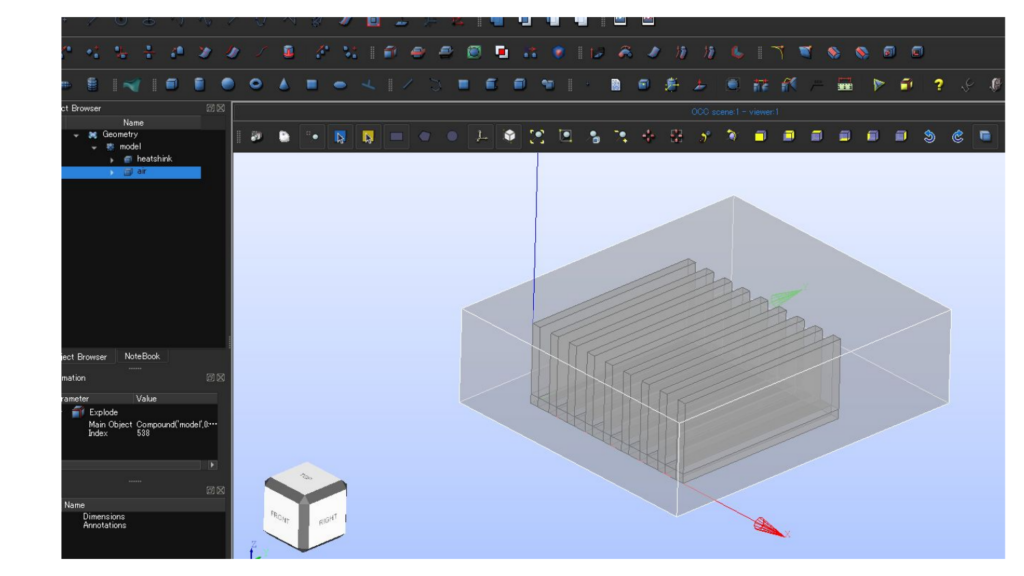Create a Cylinder primitive
Viewport: 1024px width, 576px height.
[x=200, y=85]
